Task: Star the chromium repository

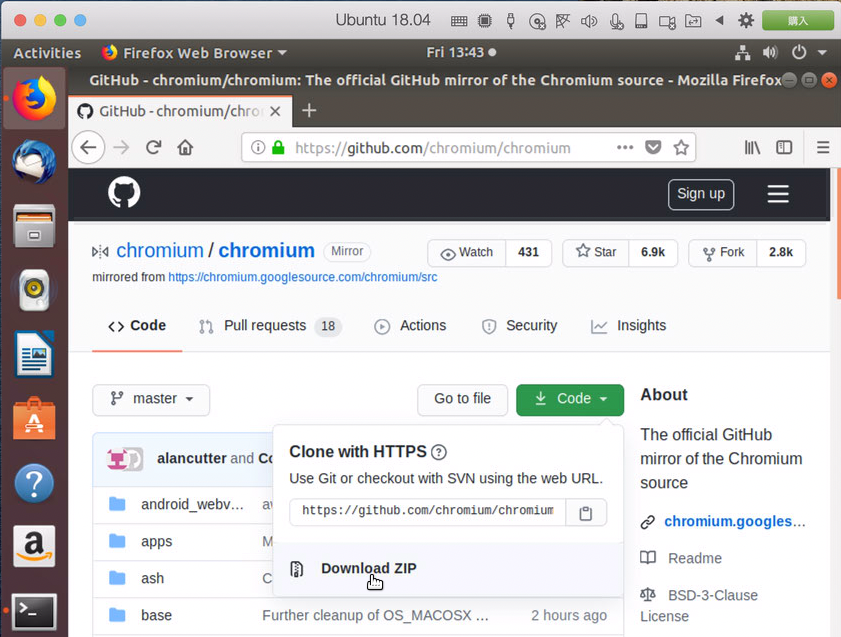Action: coord(595,252)
